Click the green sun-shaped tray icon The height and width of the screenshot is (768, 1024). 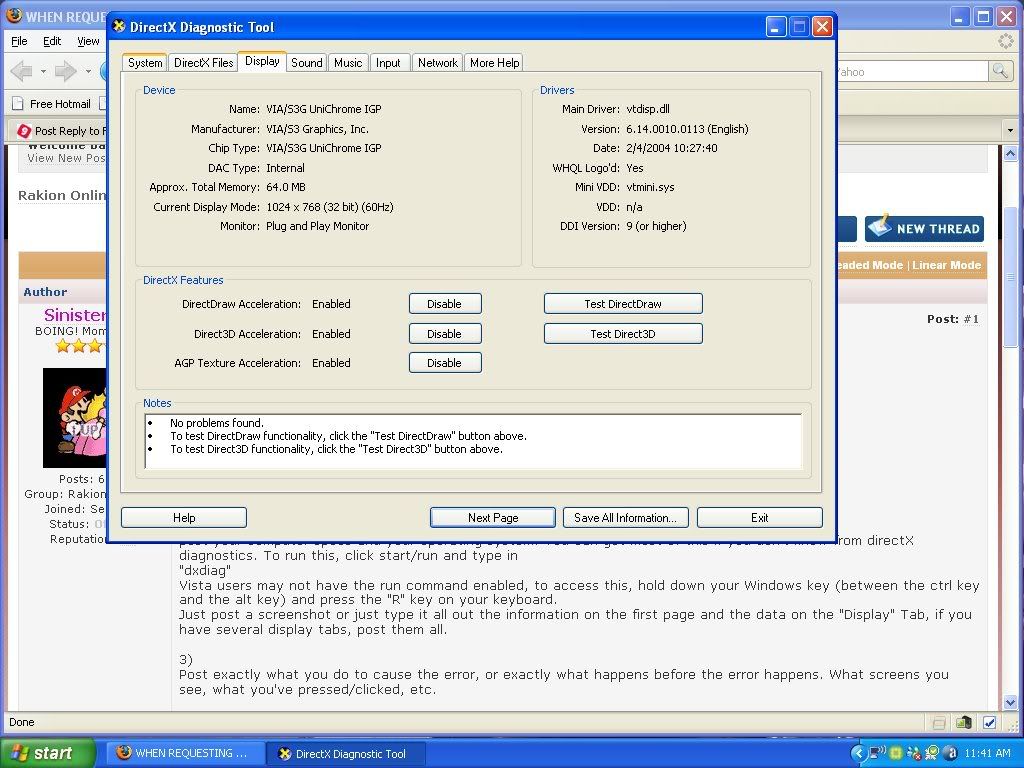pyautogui.click(x=895, y=753)
